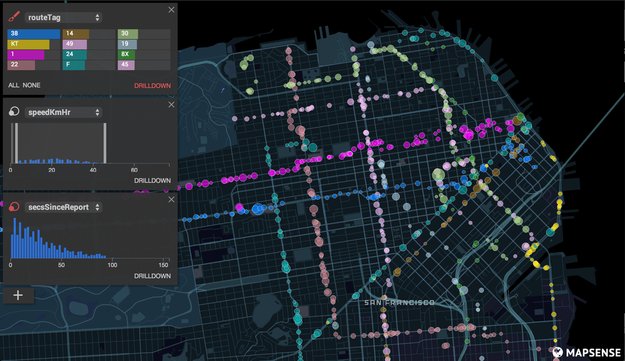Toggle route 24 teal category bar
Screen dimensions: 625x361
(x=75, y=54)
